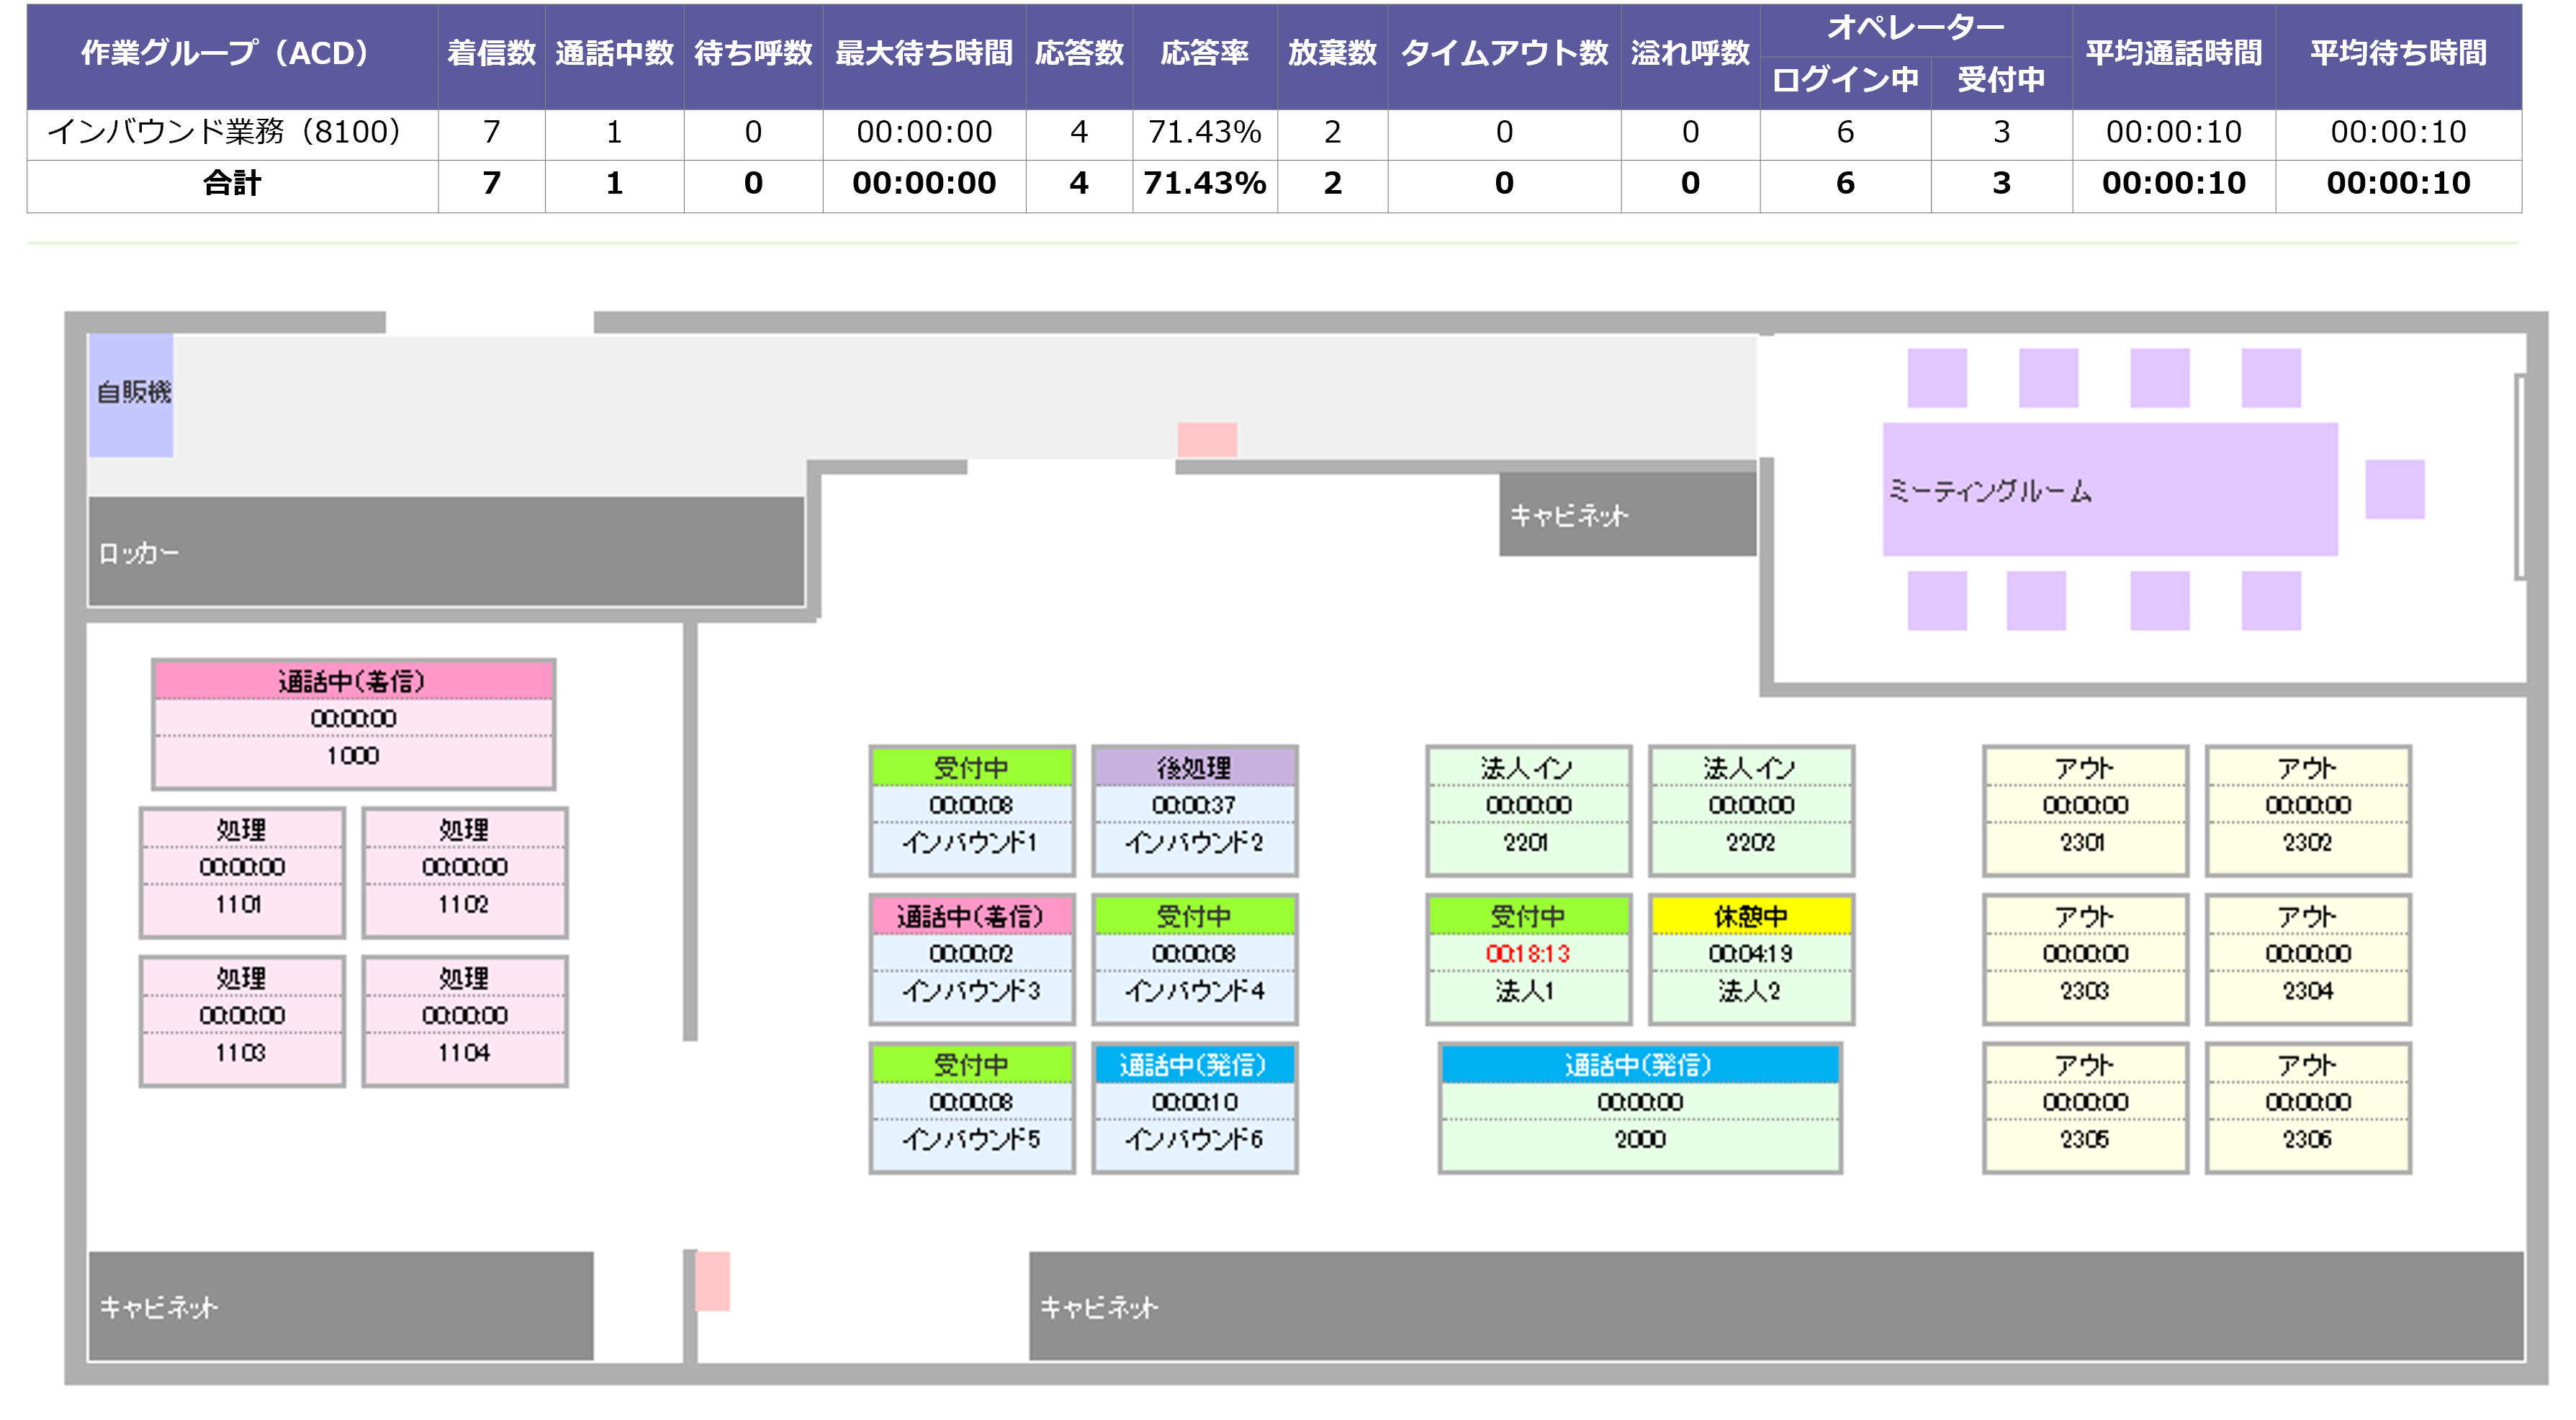This screenshot has height=1420, width=2576.
Task: Select the 通話中（発信） seat for インバウンド6
Action: (1194, 1066)
